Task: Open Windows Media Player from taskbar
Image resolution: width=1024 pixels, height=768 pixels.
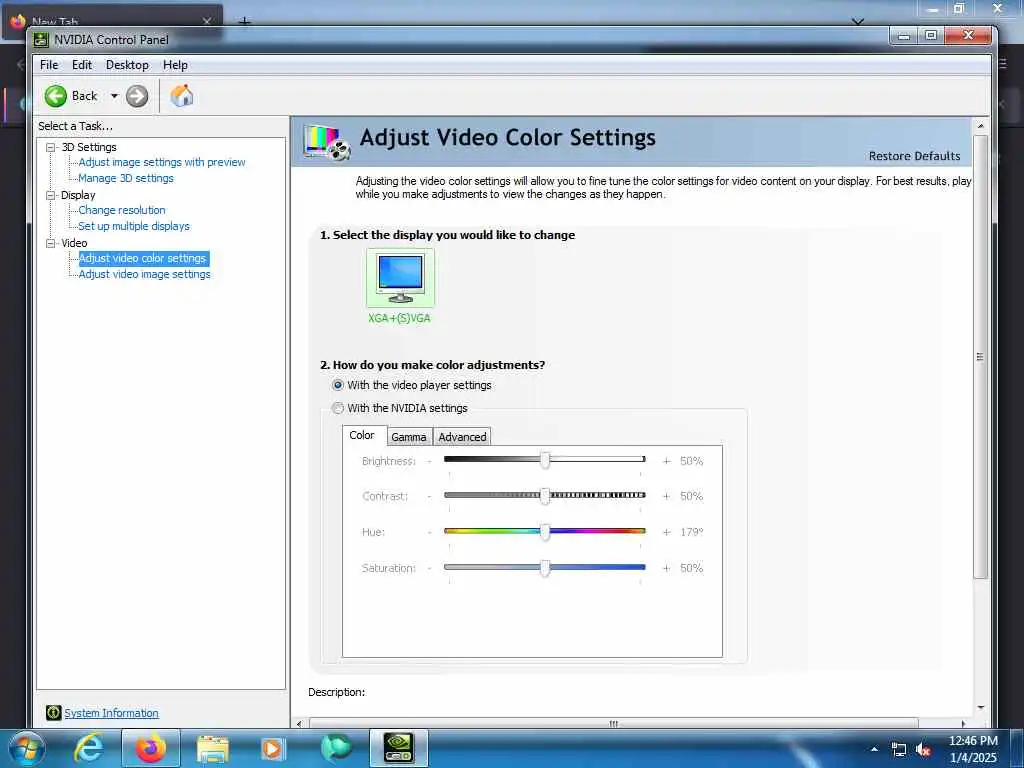Action: [x=272, y=749]
